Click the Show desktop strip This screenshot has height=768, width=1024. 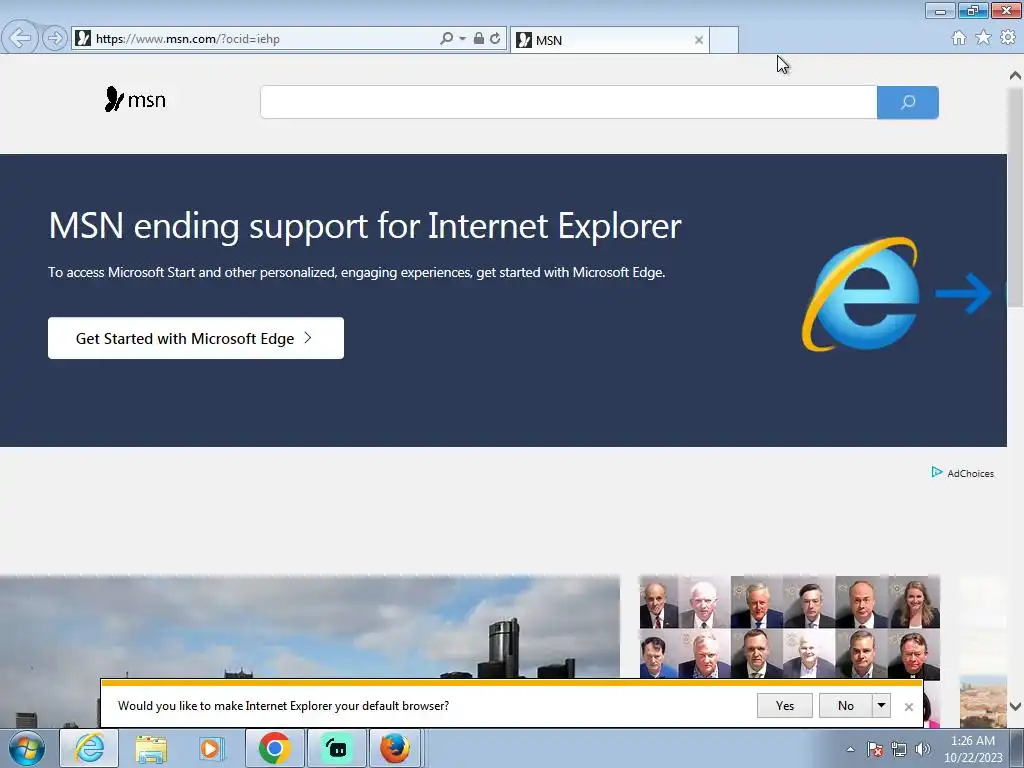(1017, 749)
